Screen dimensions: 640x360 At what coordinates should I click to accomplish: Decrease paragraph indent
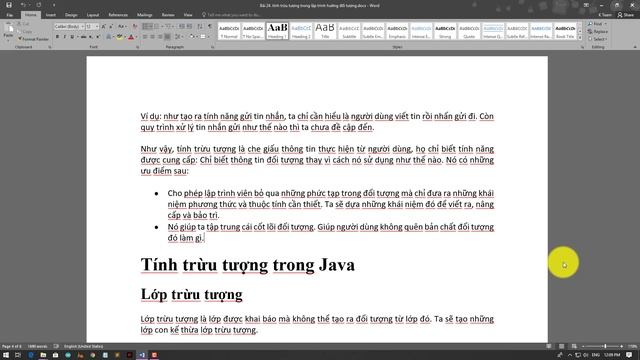coord(182,27)
